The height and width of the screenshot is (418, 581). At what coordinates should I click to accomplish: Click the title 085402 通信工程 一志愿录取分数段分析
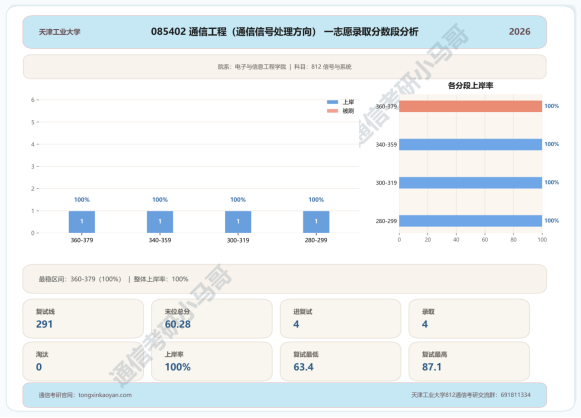click(284, 32)
